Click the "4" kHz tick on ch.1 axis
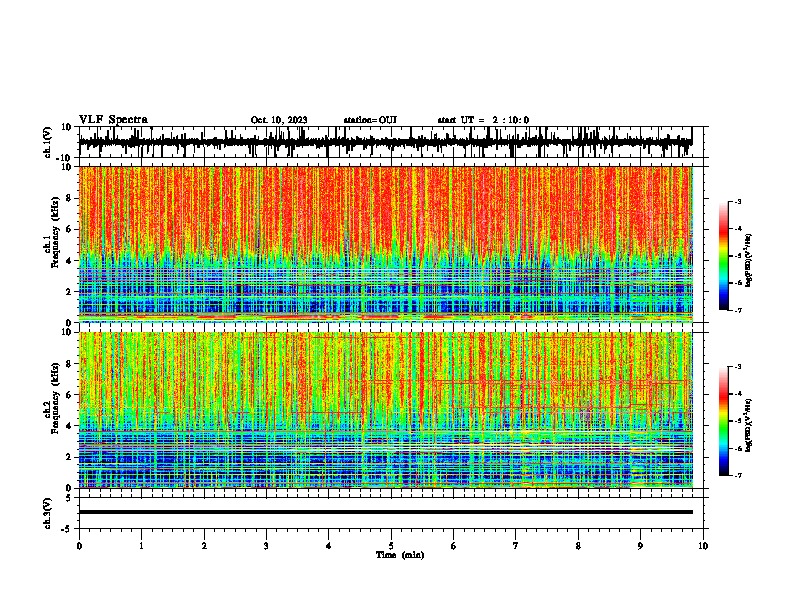The image size is (792, 612). [x=69, y=261]
